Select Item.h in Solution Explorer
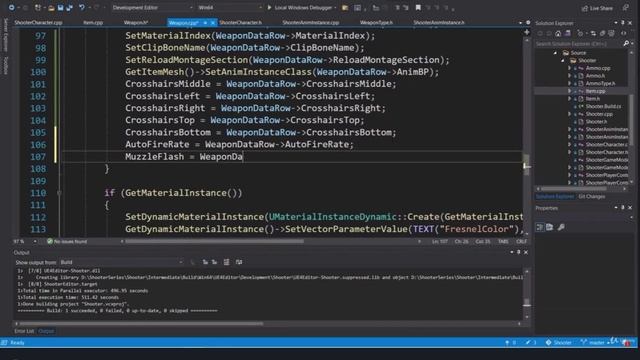The width and height of the screenshot is (640, 360). [x=593, y=99]
